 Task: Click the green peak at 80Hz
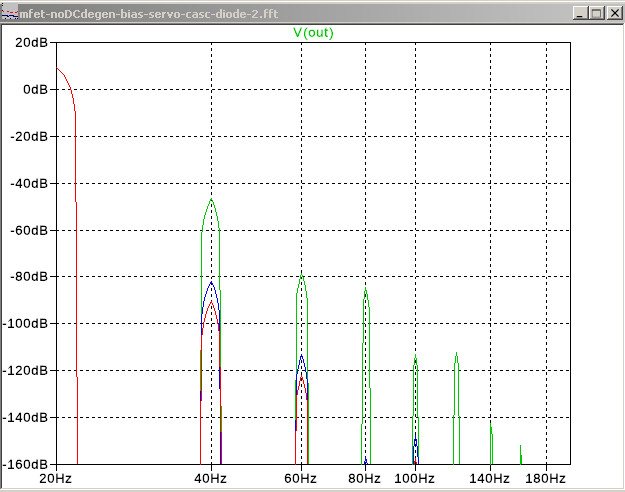366,290
